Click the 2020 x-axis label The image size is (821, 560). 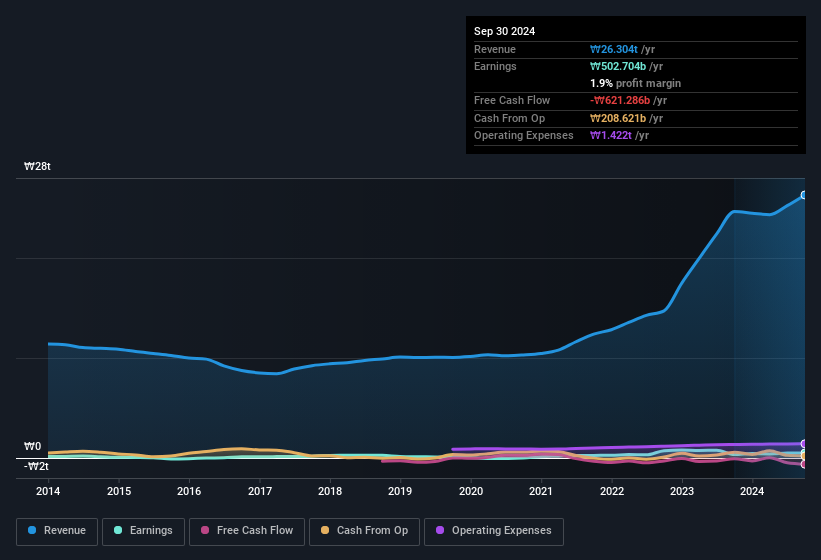471,491
